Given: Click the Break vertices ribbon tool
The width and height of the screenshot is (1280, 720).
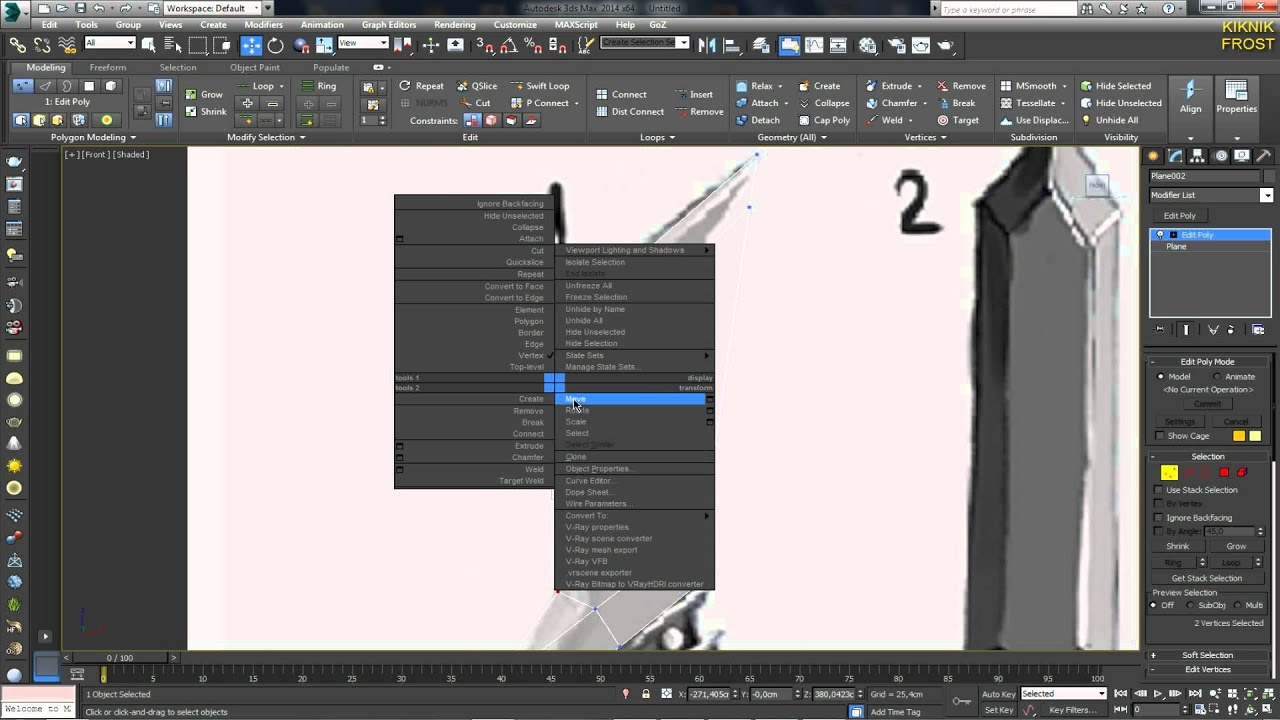Looking at the screenshot, I should (x=955, y=103).
